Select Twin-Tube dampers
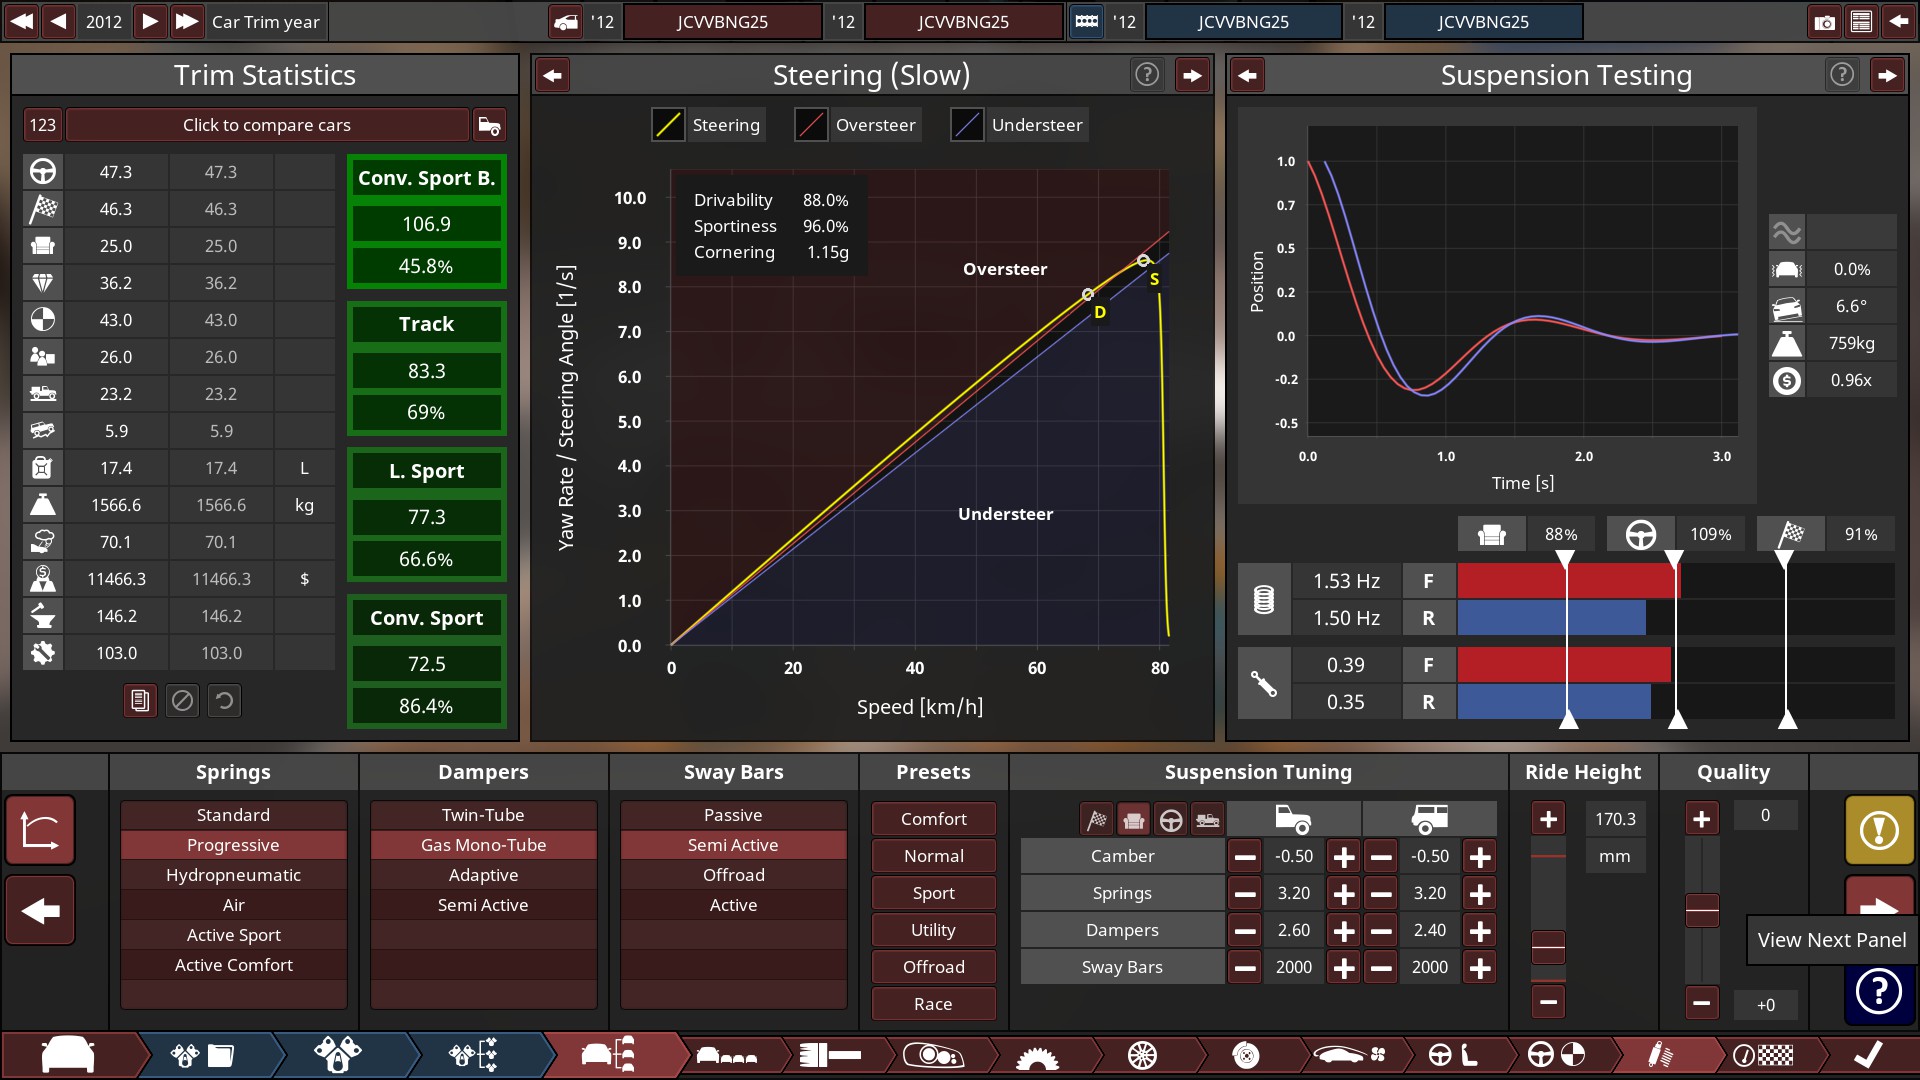The image size is (1920, 1080). (483, 815)
